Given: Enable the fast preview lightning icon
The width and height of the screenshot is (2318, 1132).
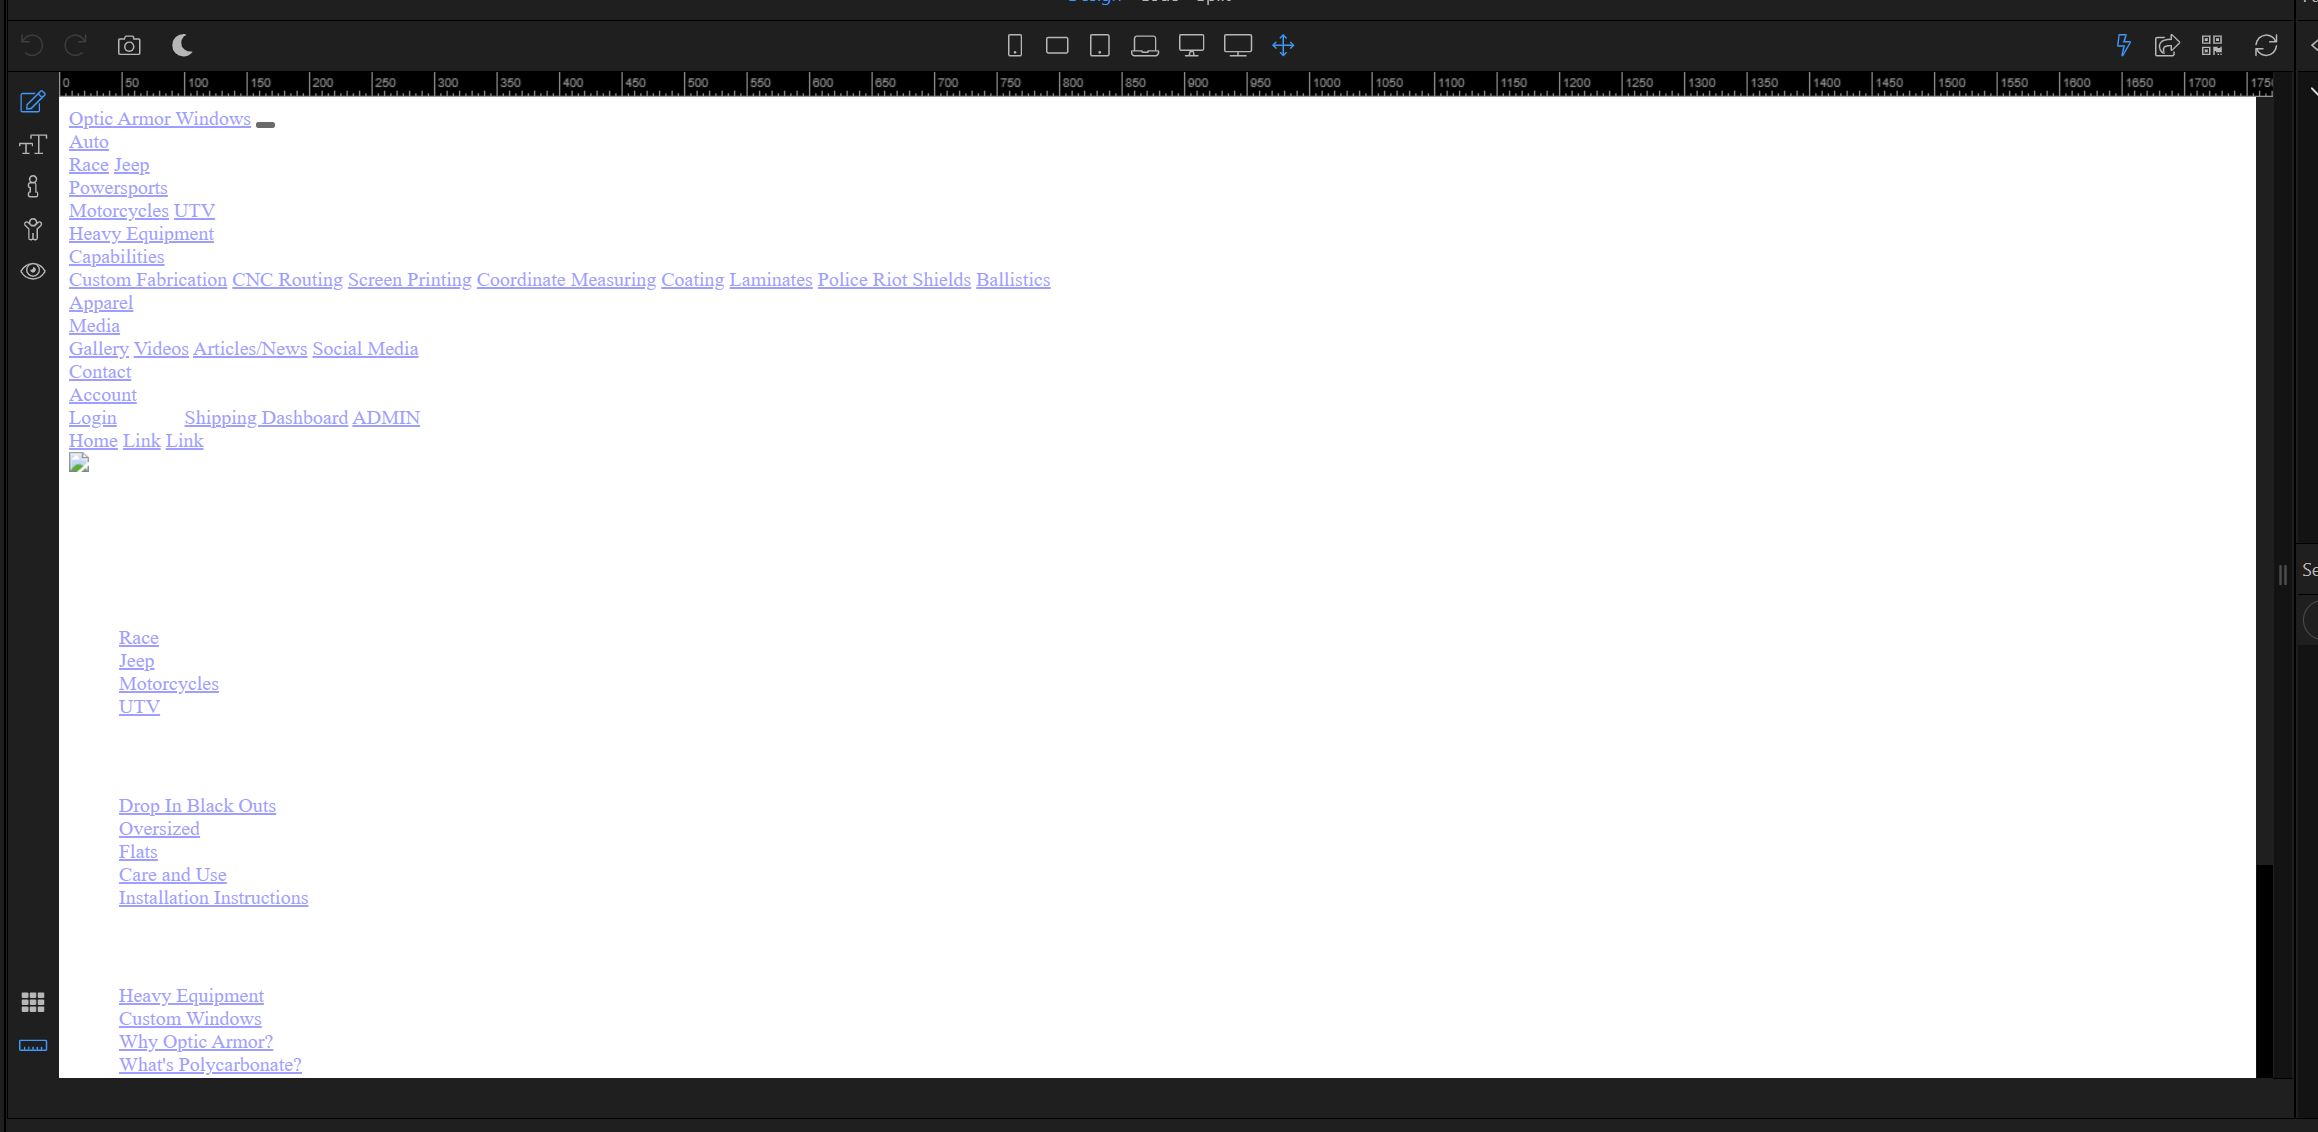Looking at the screenshot, I should [x=2124, y=44].
